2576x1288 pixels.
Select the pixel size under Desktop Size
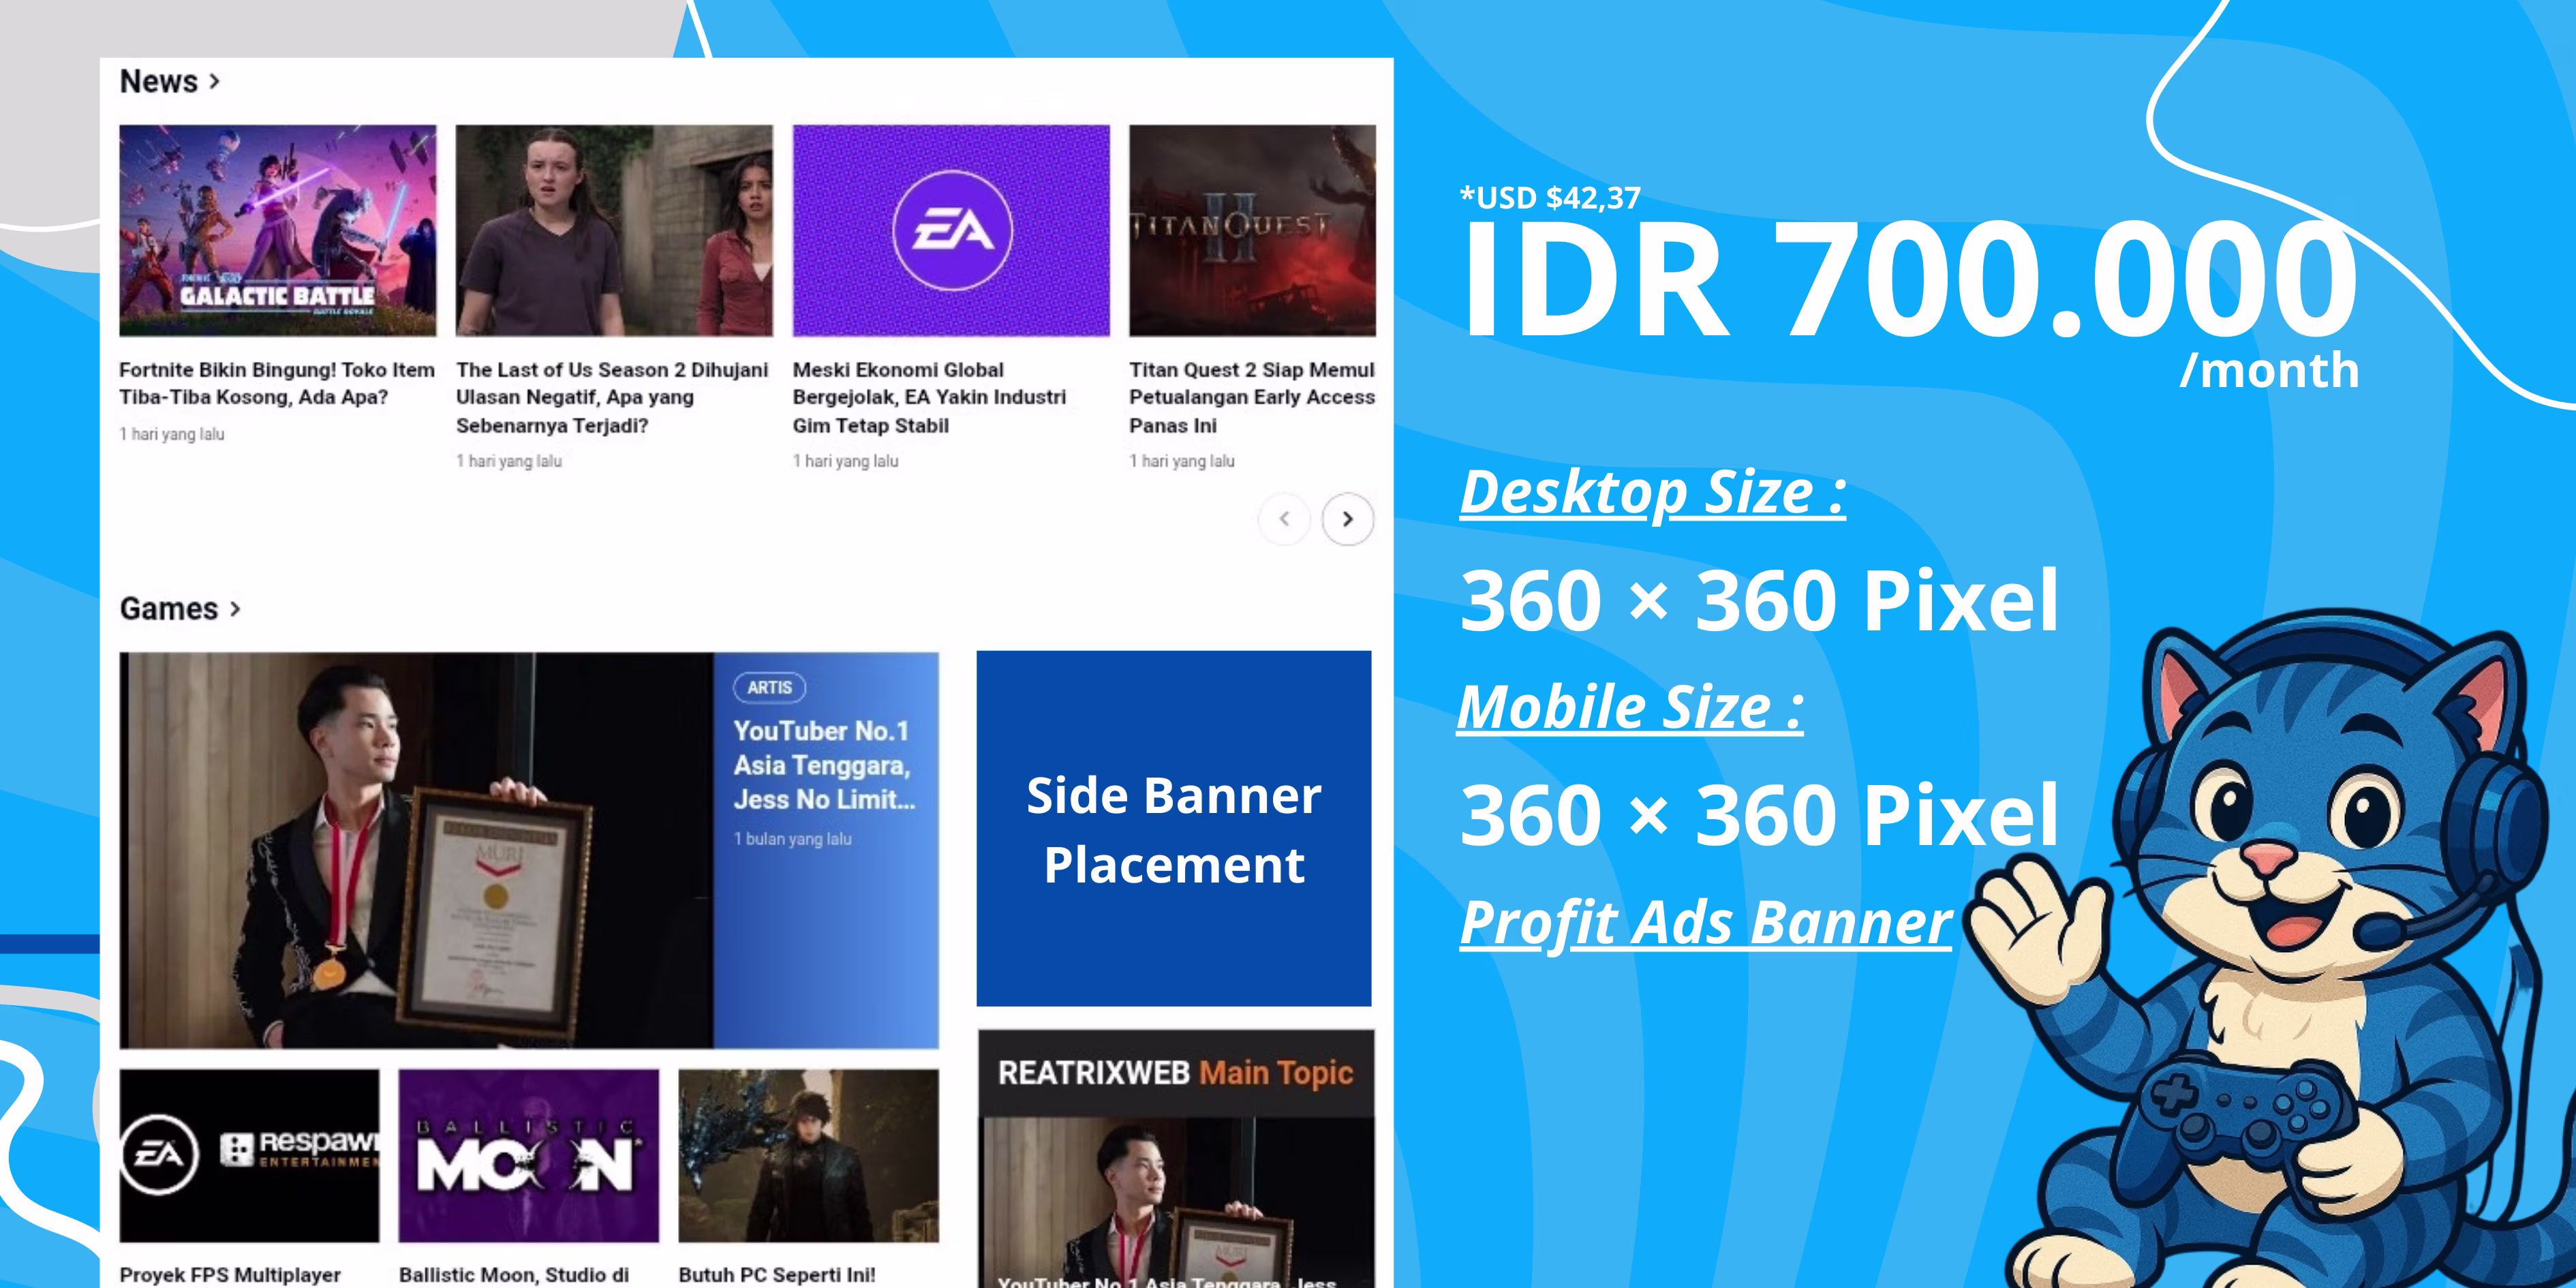1759,600
